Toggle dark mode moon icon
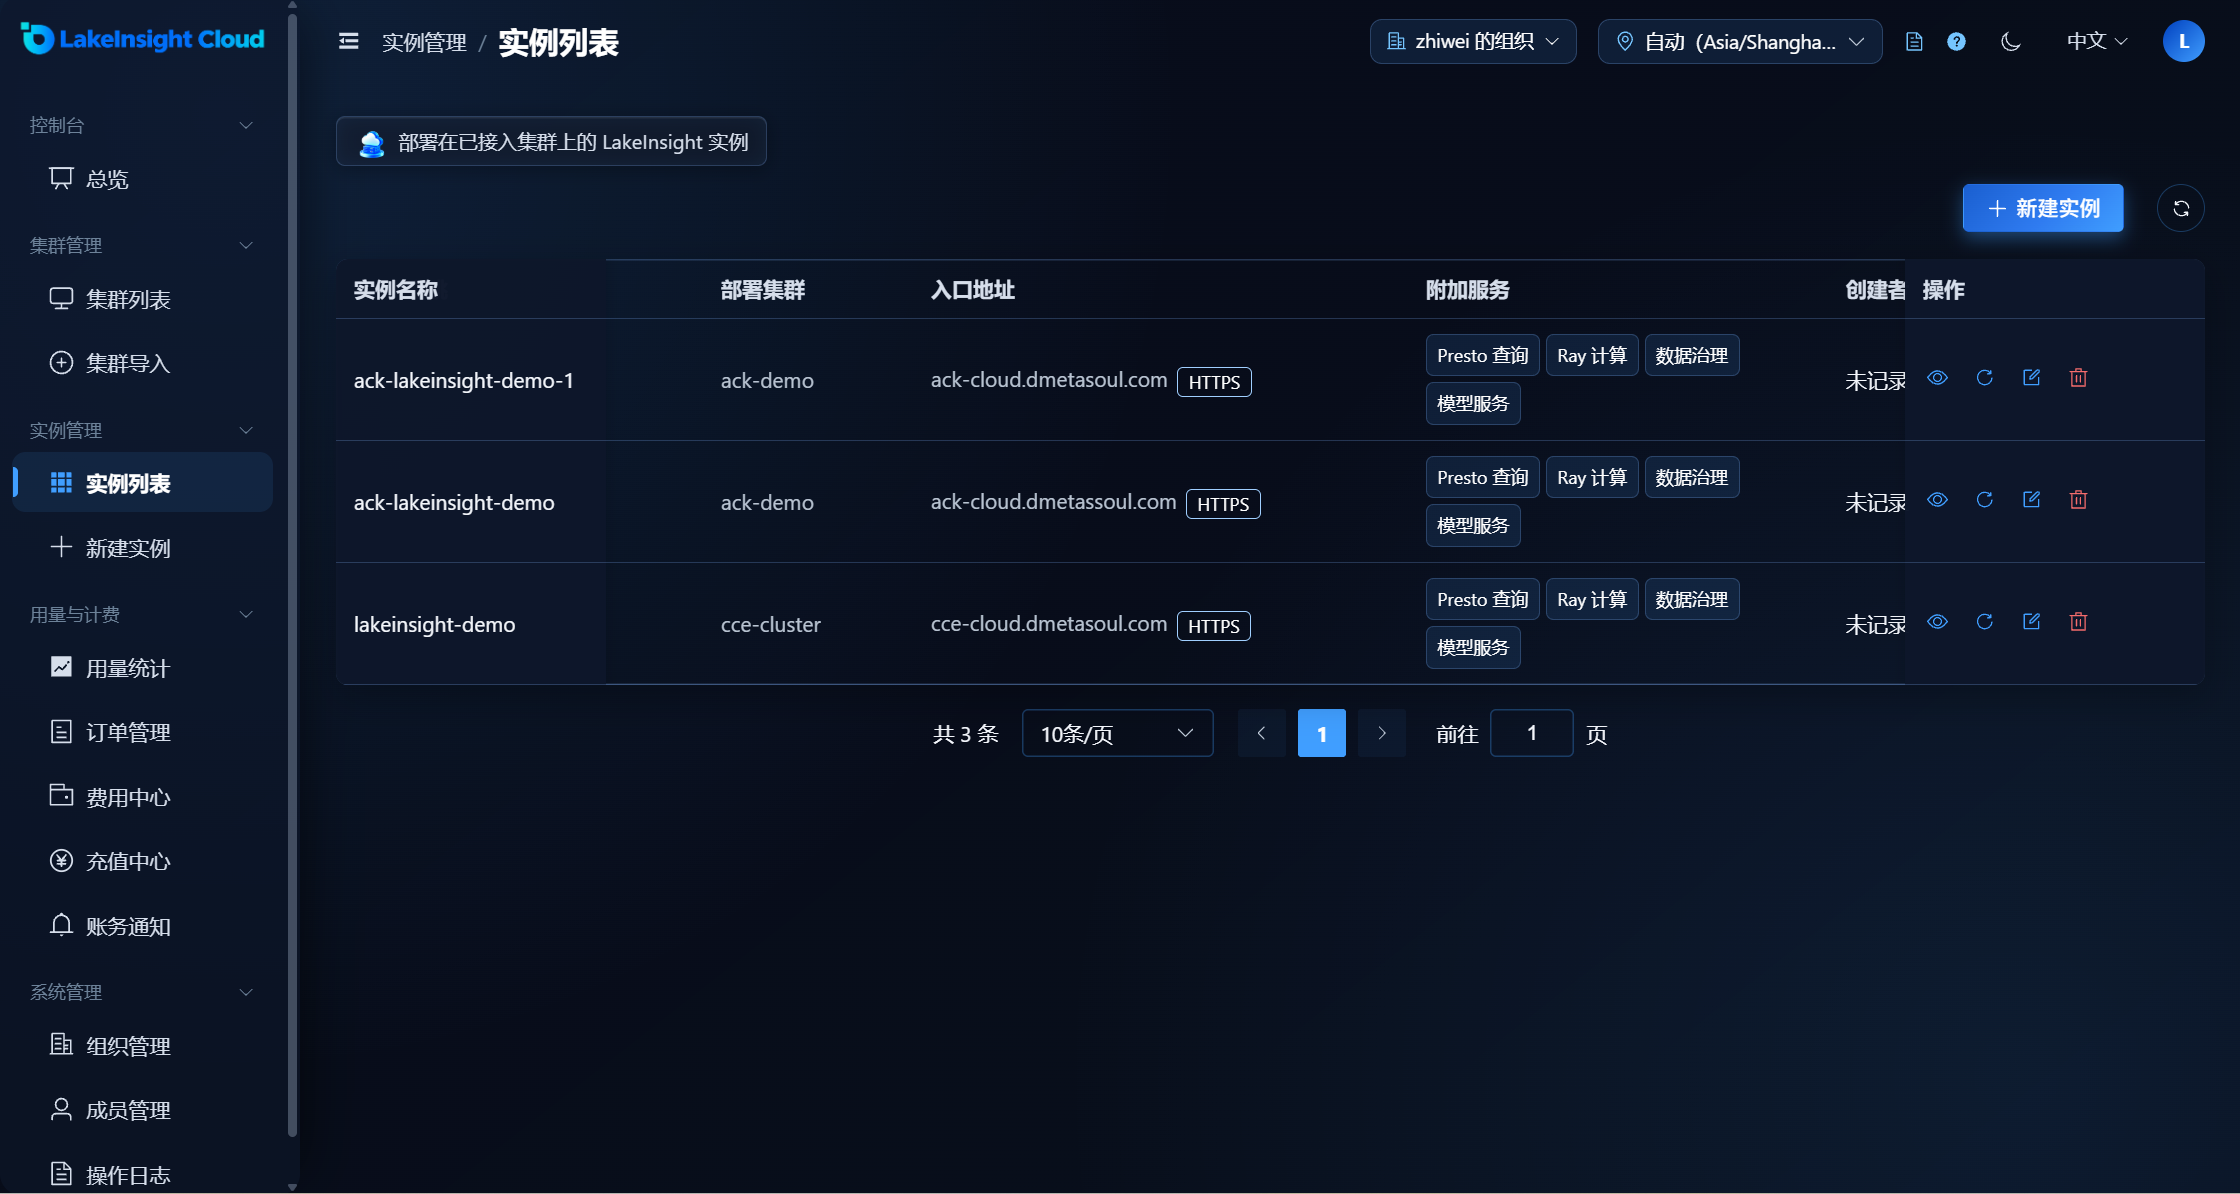Screen dimensions: 2240x1194 [2010, 41]
